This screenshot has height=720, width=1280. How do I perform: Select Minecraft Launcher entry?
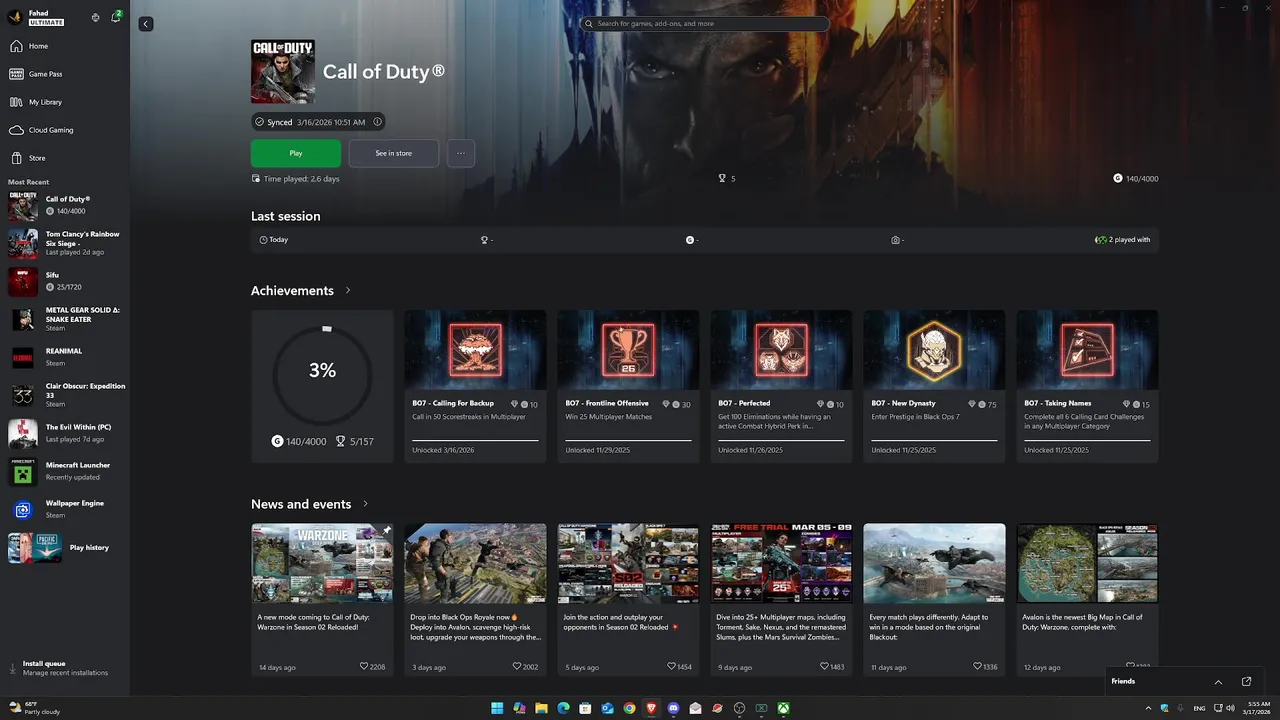point(65,471)
